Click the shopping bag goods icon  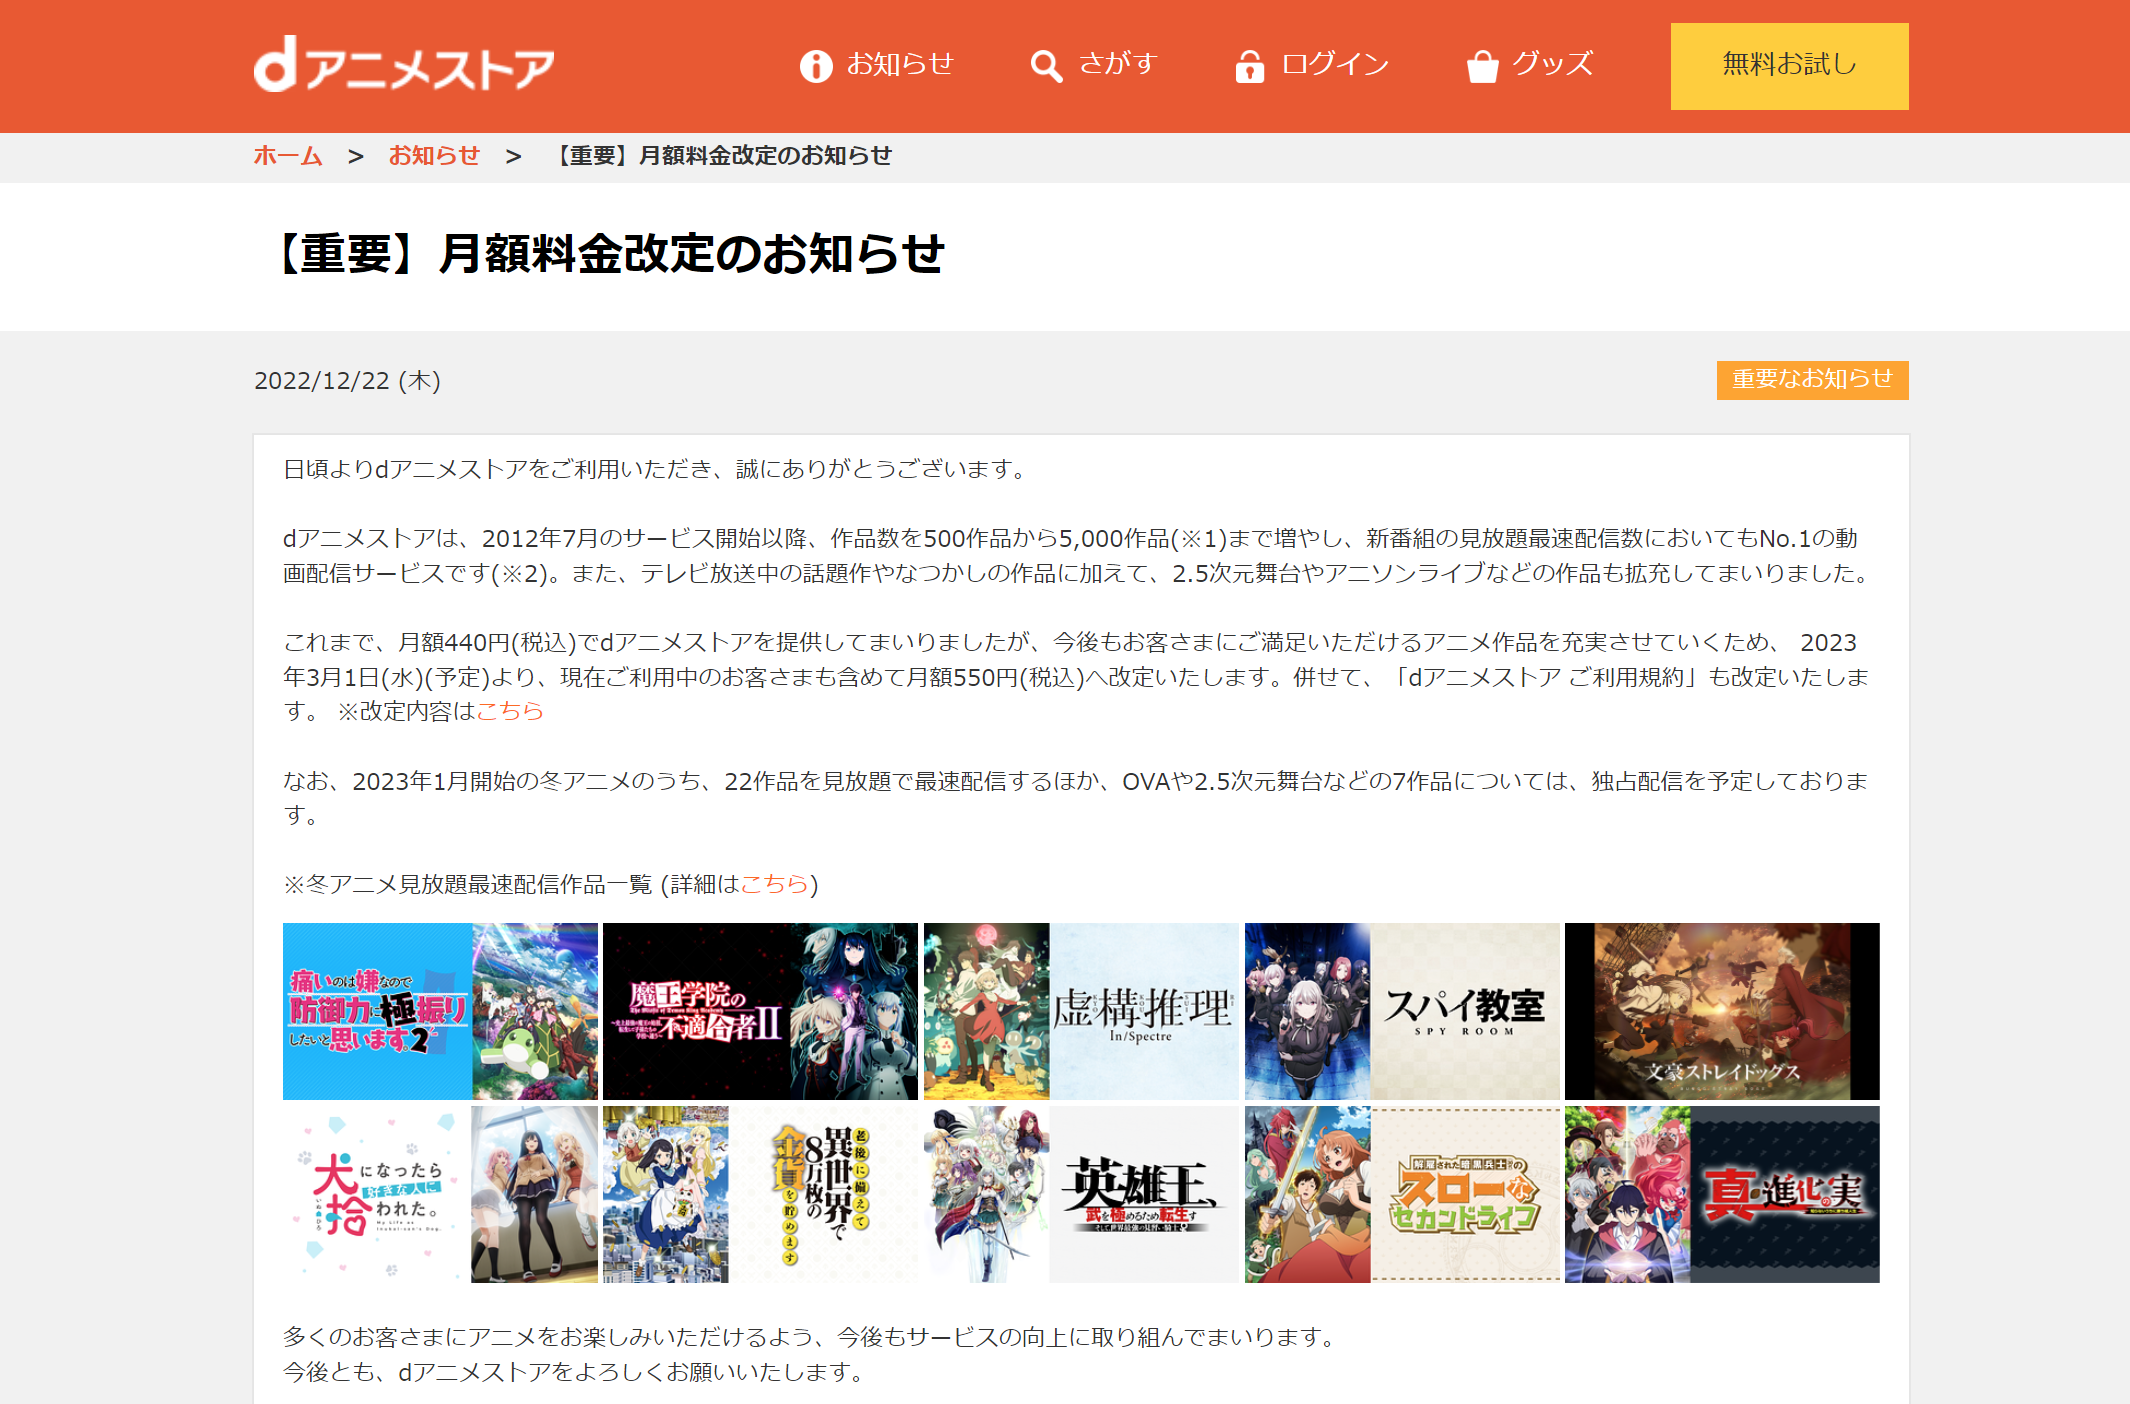pos(1482,66)
